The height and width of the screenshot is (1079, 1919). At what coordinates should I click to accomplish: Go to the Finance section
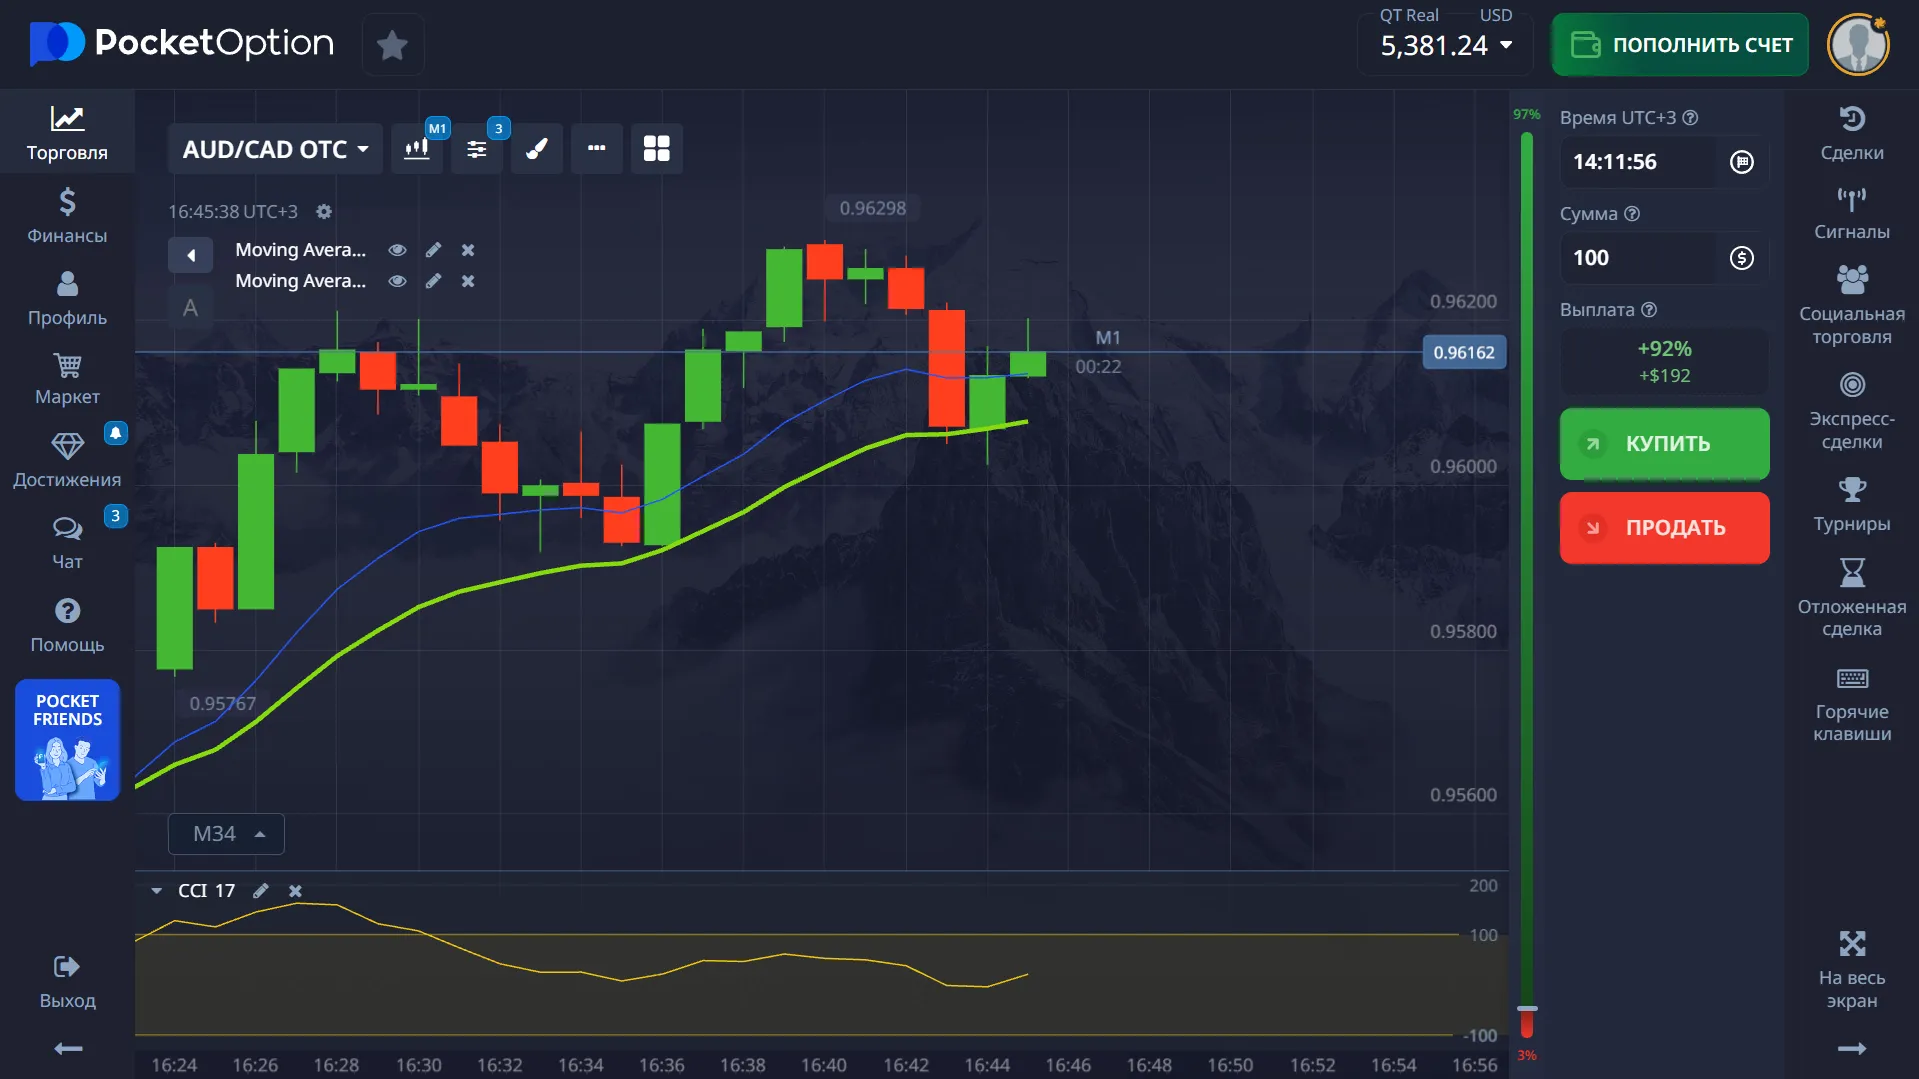click(x=67, y=216)
